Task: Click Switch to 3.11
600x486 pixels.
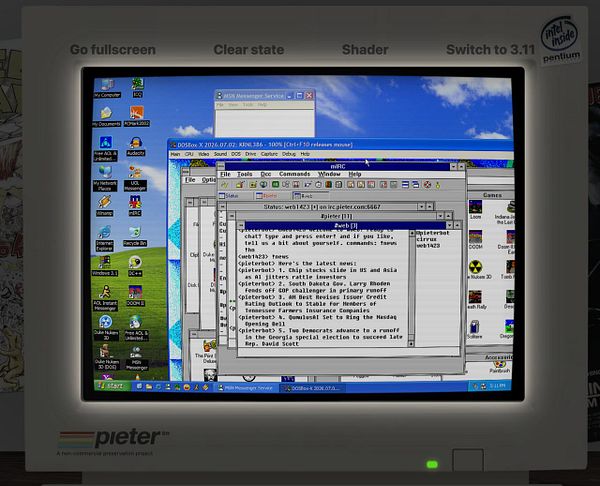Action: [490, 50]
